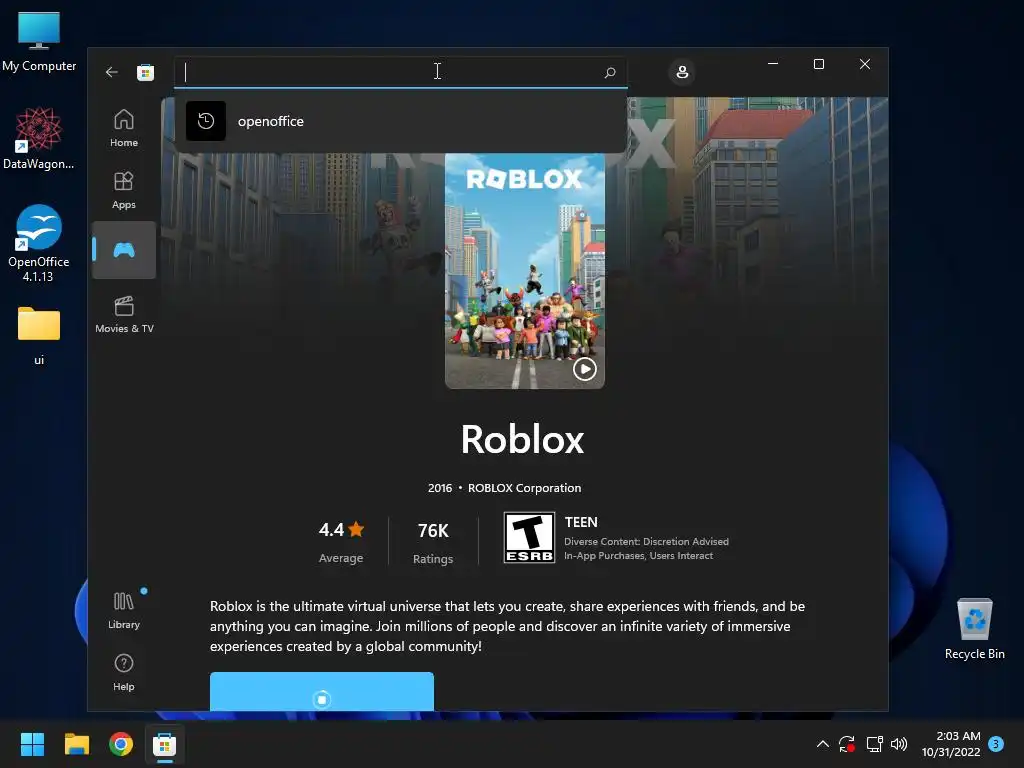The height and width of the screenshot is (768, 1024).
Task: Open the Home section in sidebar
Action: tap(124, 127)
